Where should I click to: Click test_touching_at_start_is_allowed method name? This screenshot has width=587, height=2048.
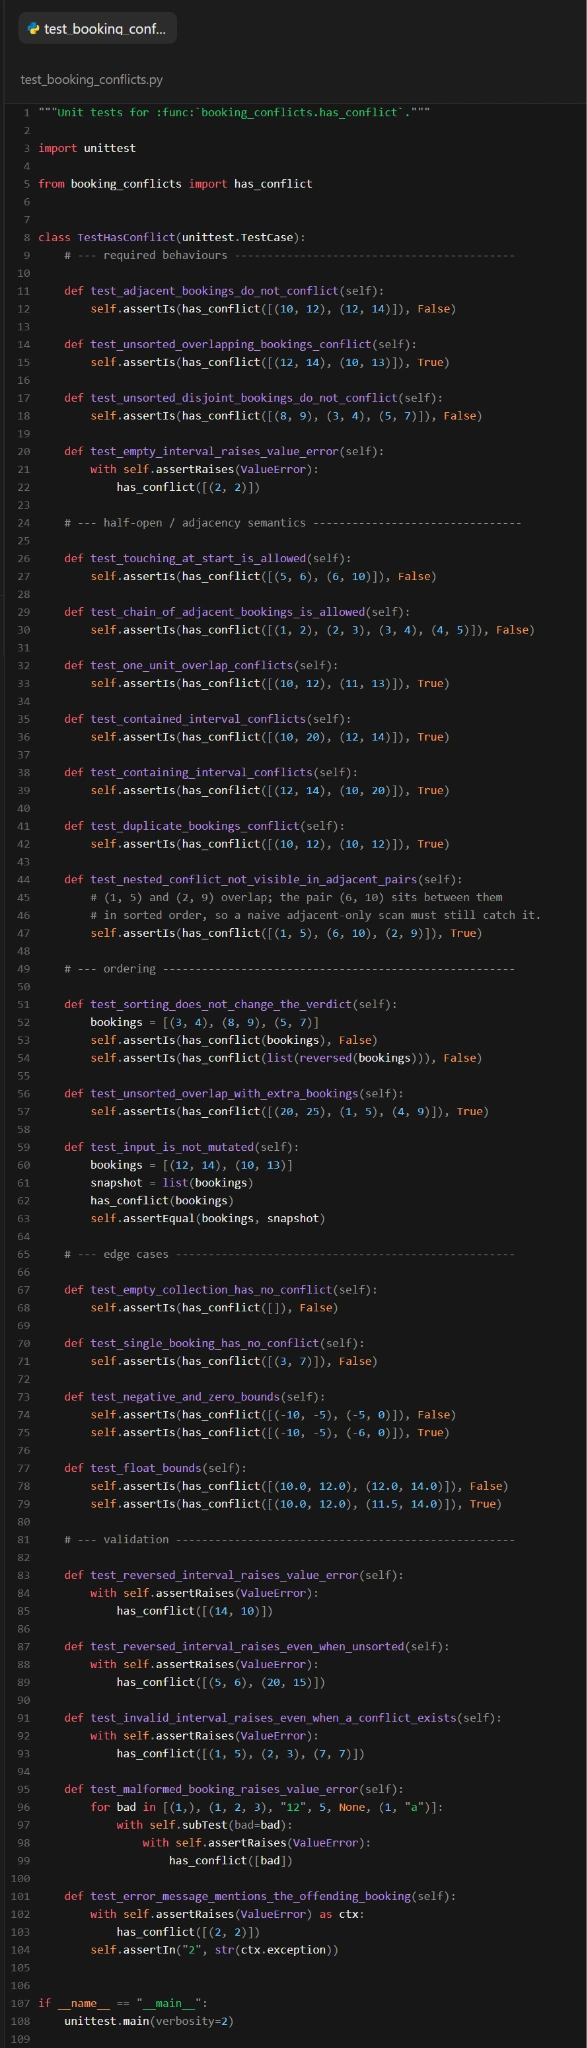198,558
